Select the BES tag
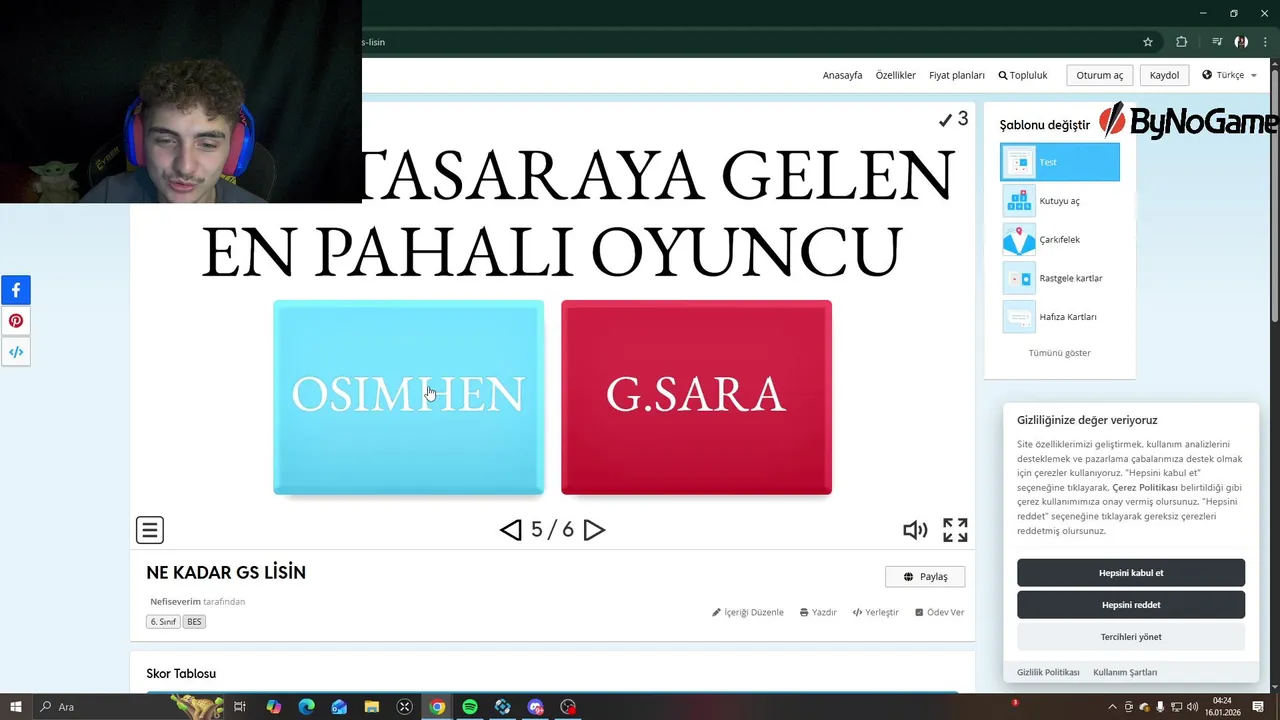 tap(194, 622)
